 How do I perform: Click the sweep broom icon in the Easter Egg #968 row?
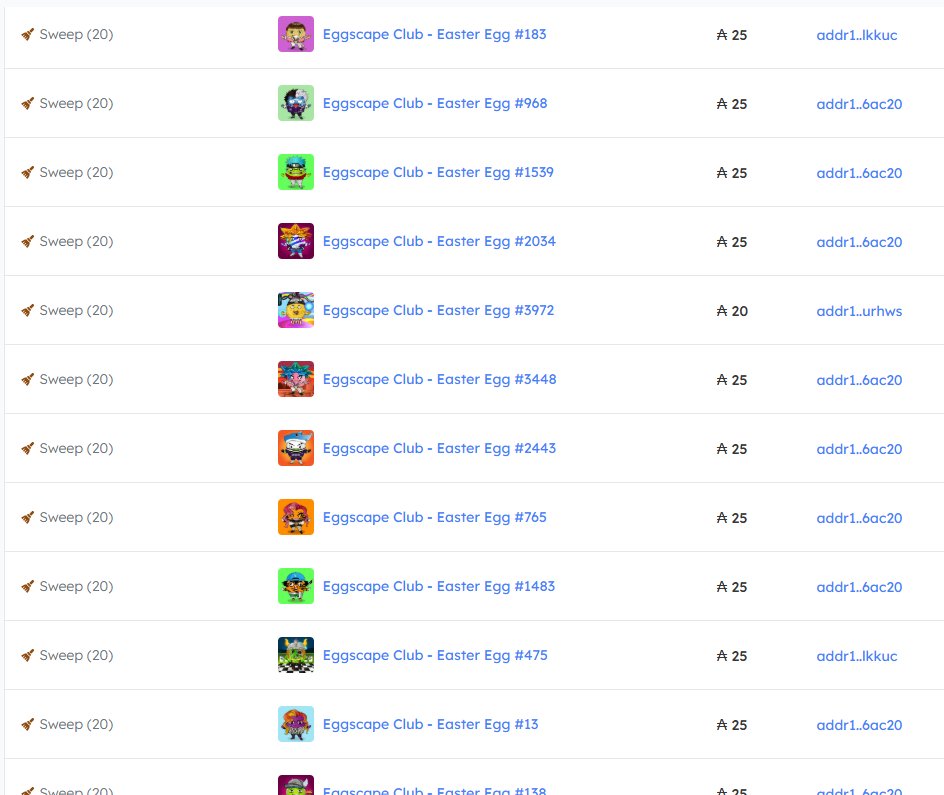28,104
